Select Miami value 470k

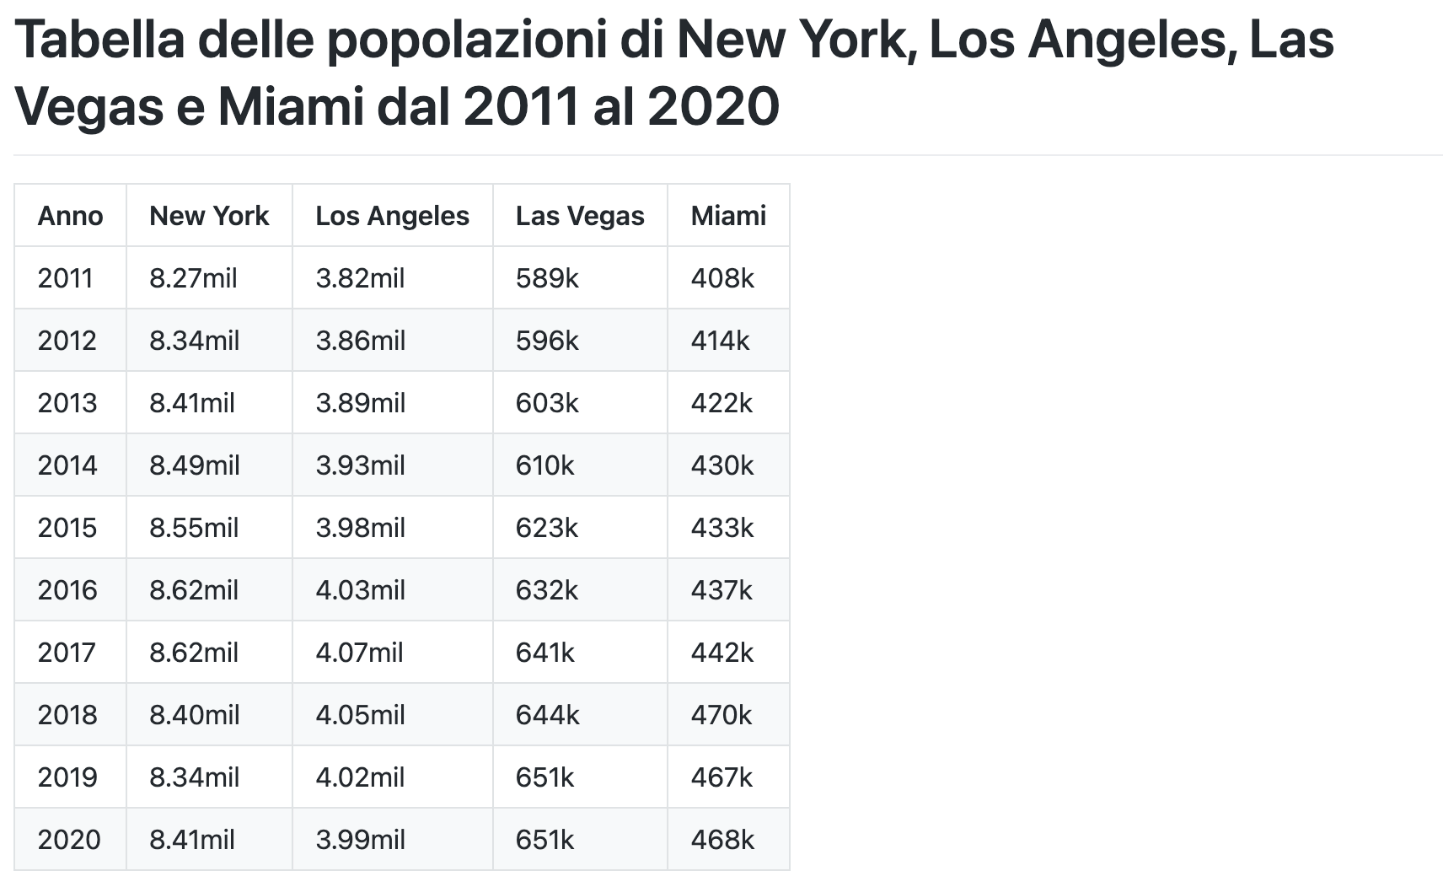[x=721, y=715]
